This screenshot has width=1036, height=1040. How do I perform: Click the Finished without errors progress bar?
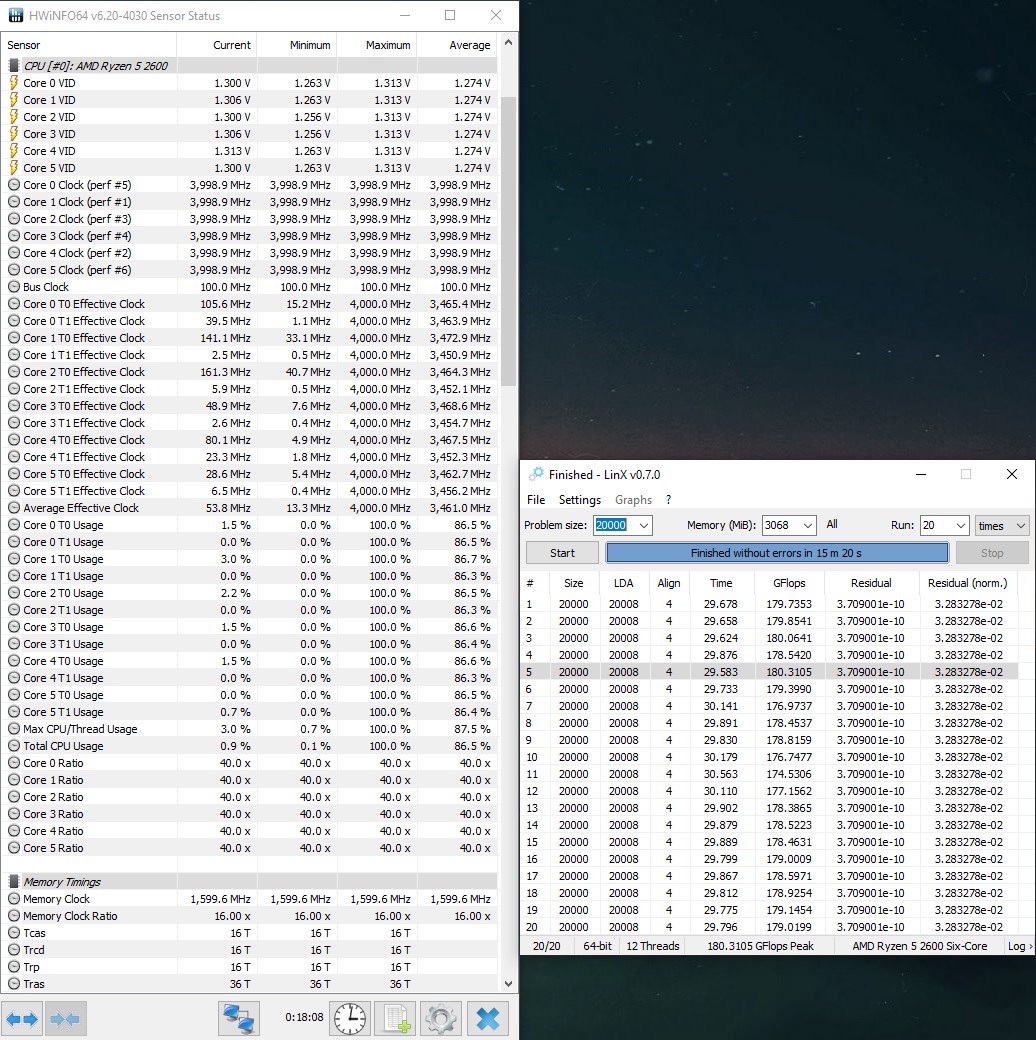pyautogui.click(x=777, y=552)
